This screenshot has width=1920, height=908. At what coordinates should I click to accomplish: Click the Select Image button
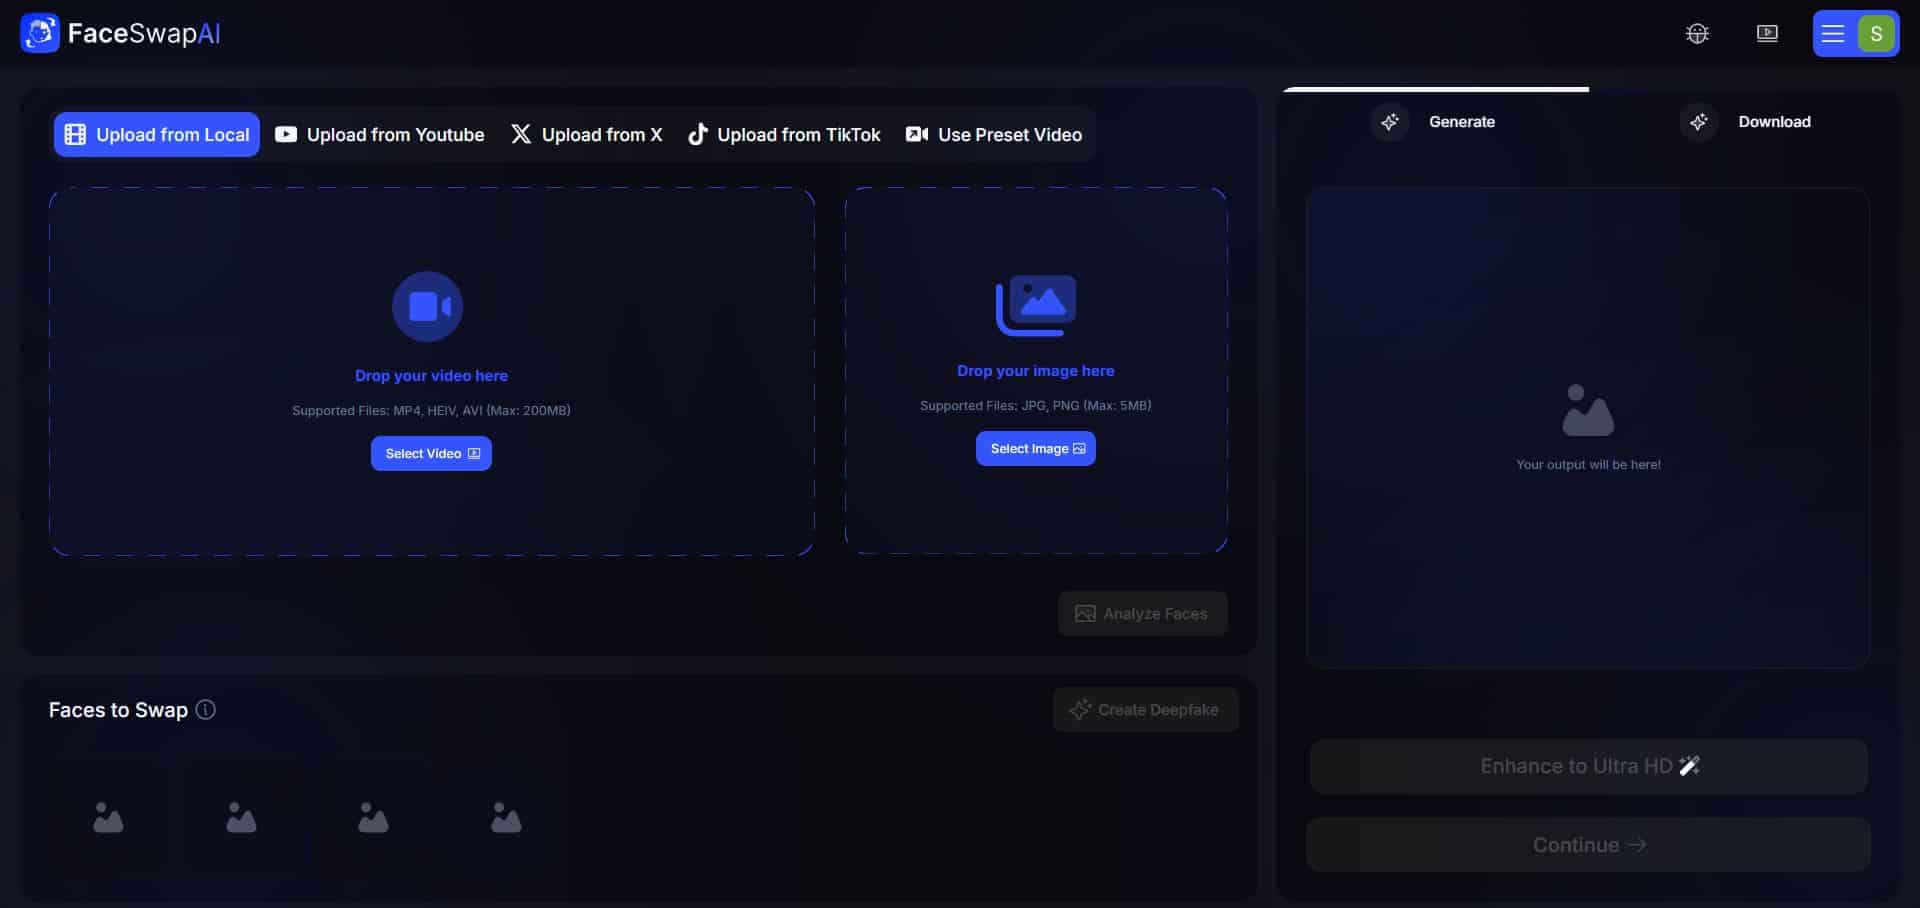click(1036, 448)
